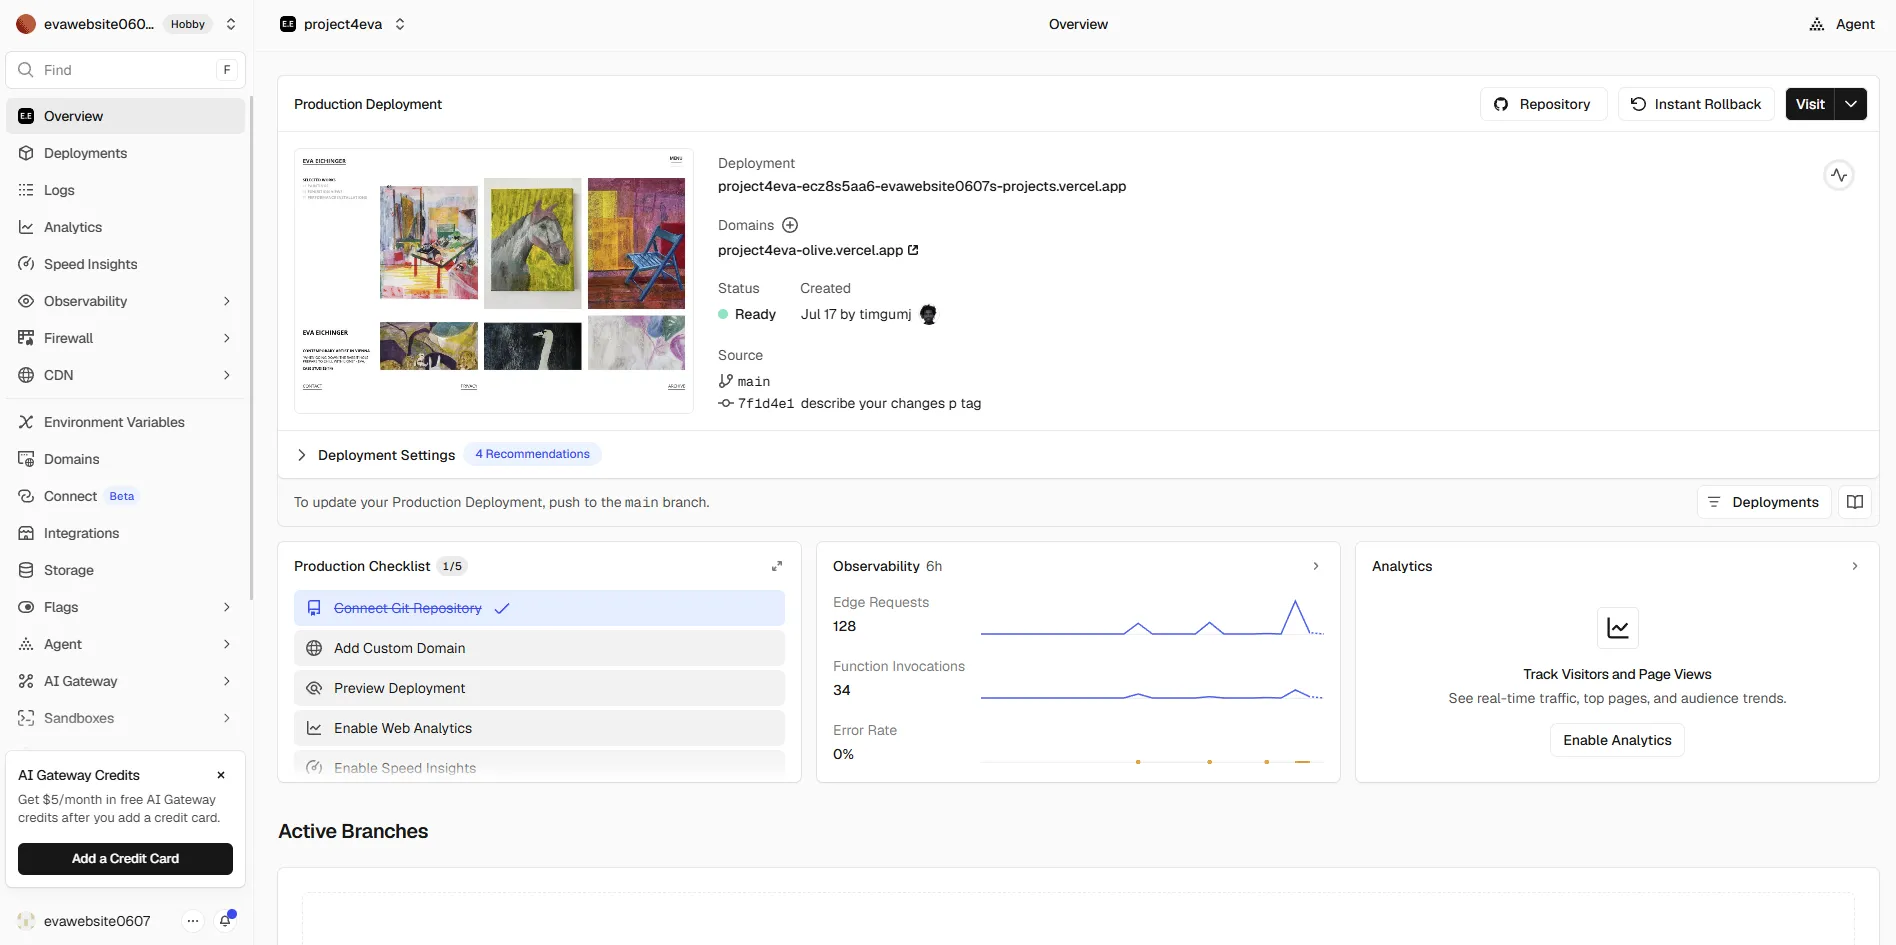Click the Firewall sidebar icon
Viewport: 1896px width, 945px height.
pyautogui.click(x=26, y=338)
